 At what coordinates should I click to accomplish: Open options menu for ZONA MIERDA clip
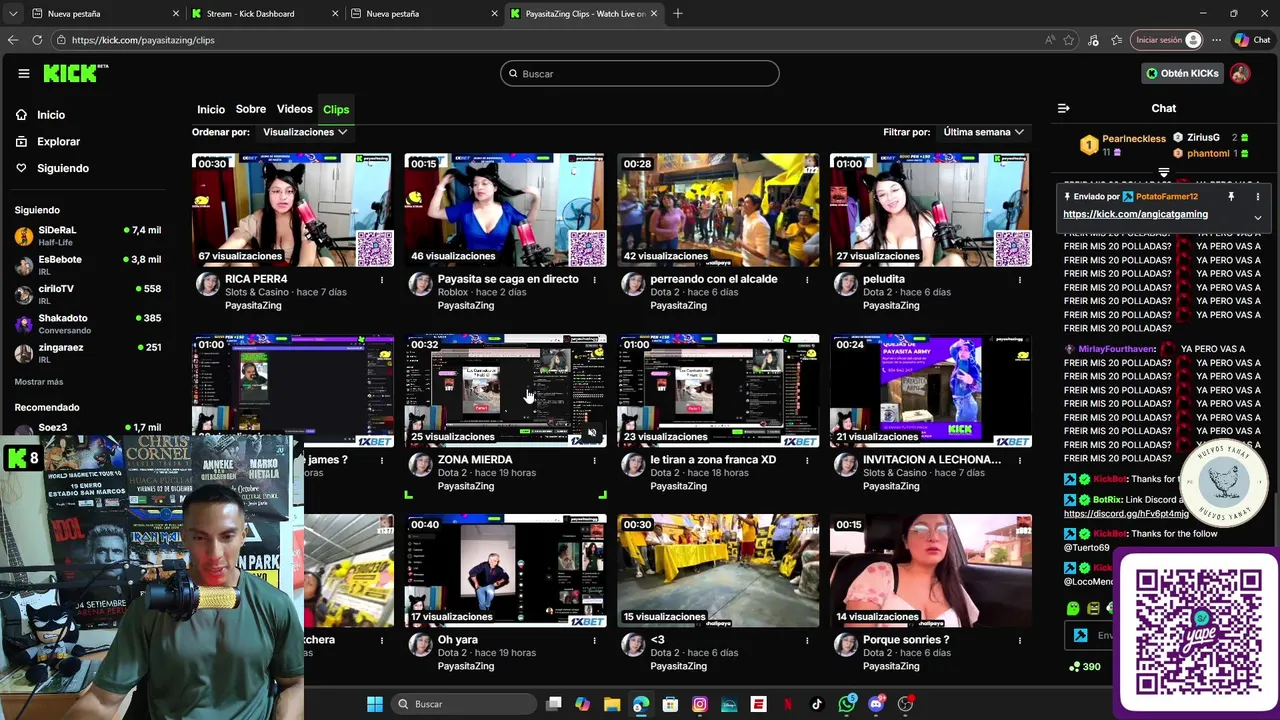(x=594, y=461)
